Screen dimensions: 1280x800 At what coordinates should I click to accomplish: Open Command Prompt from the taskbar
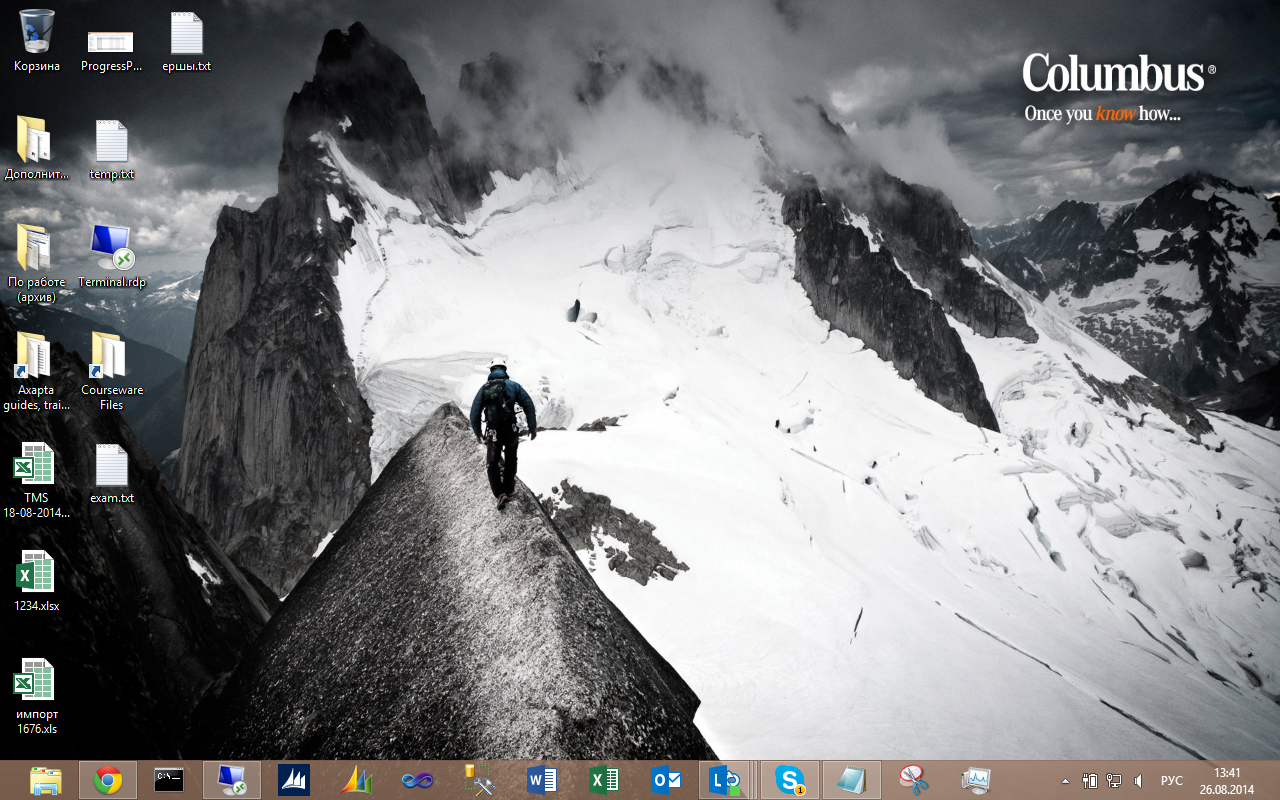(x=169, y=780)
